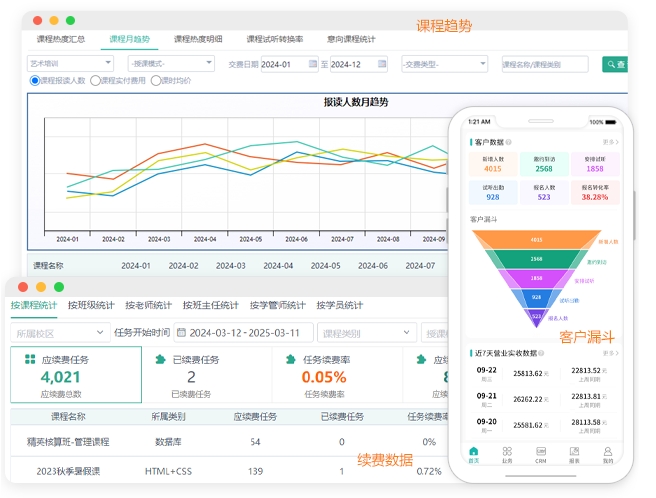Tap 更多 link beside 客户数据
The height and width of the screenshot is (498, 656).
[x=610, y=142]
